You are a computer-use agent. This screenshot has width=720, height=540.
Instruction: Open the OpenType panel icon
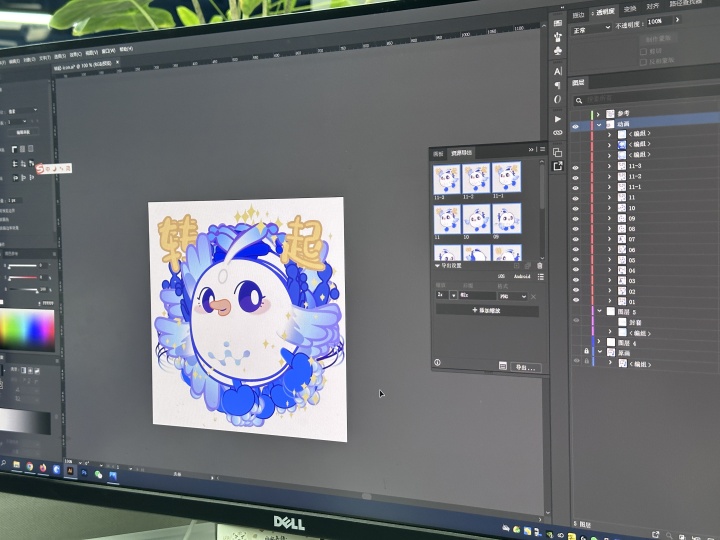[x=557, y=99]
